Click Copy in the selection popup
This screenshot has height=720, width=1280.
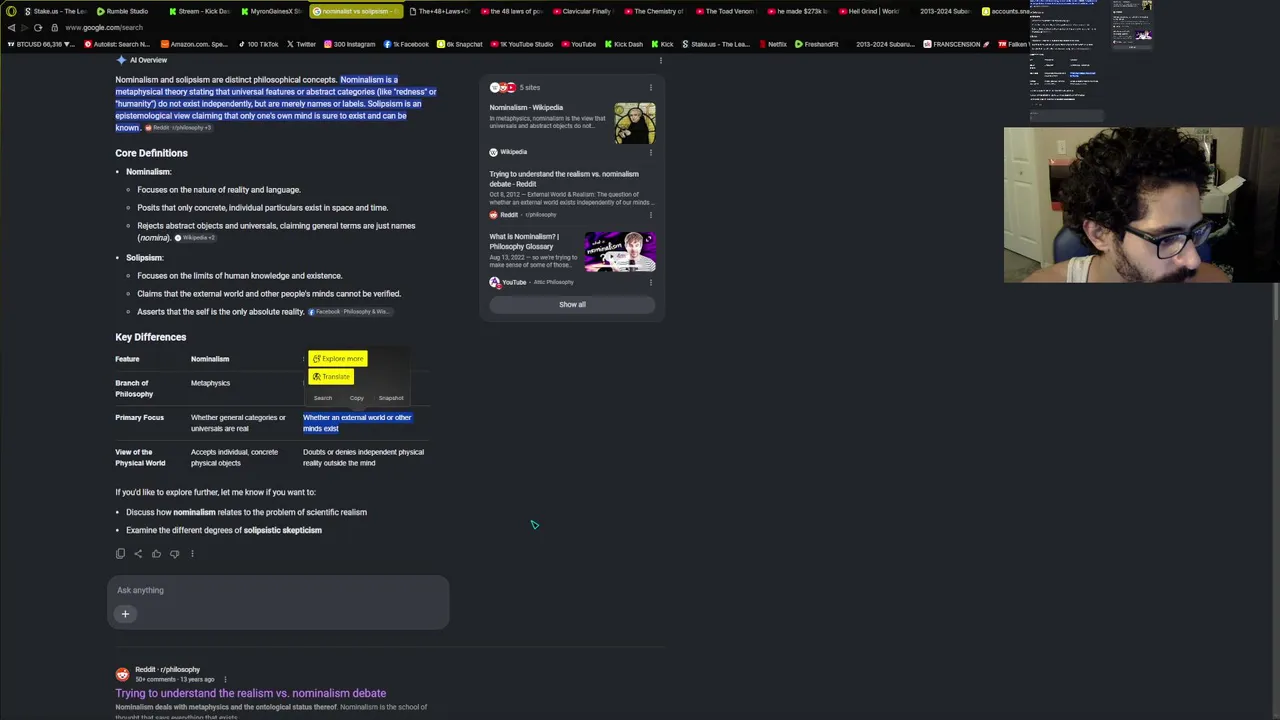click(356, 398)
